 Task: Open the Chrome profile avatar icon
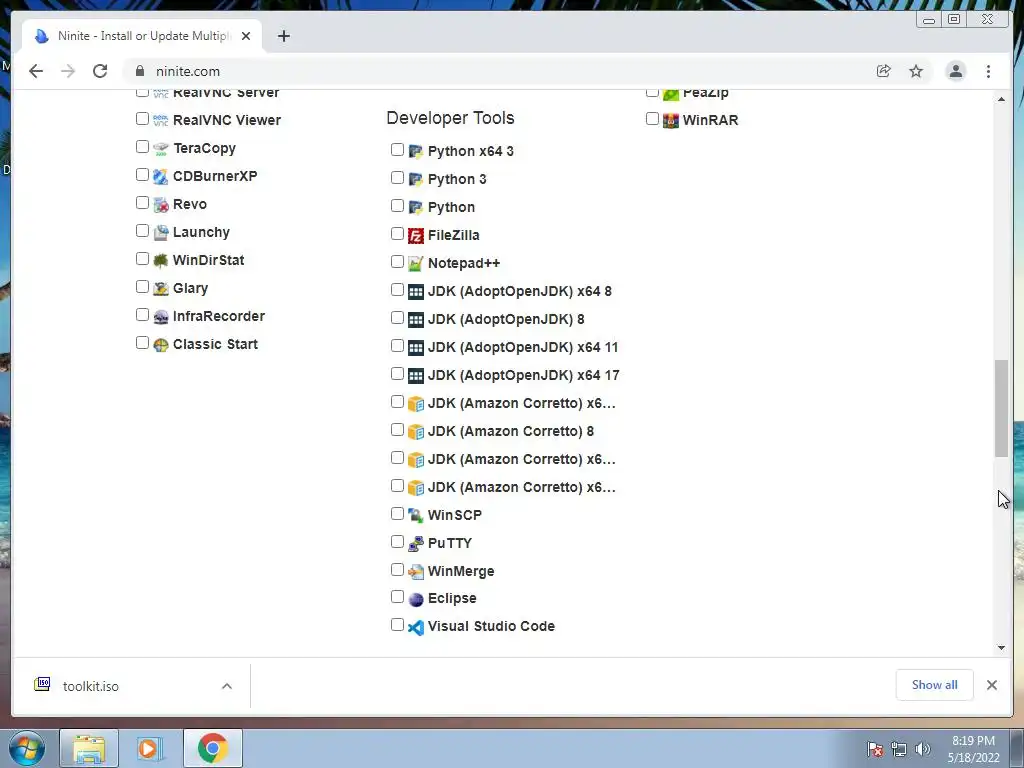pos(955,71)
